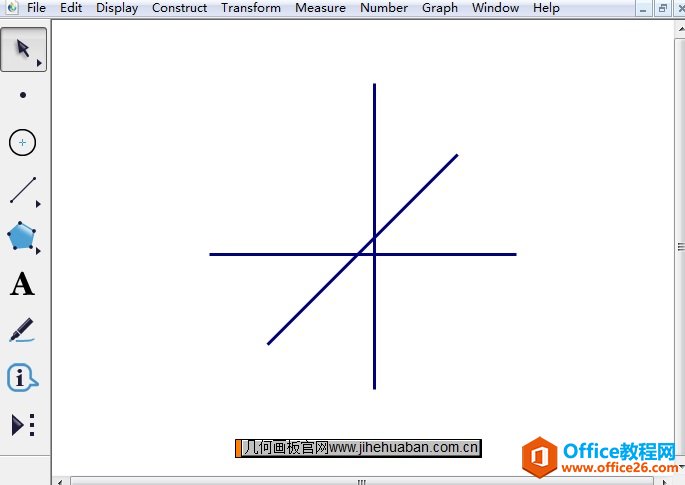This screenshot has width=685, height=485.
Task: Open the Transform menu
Action: (251, 8)
